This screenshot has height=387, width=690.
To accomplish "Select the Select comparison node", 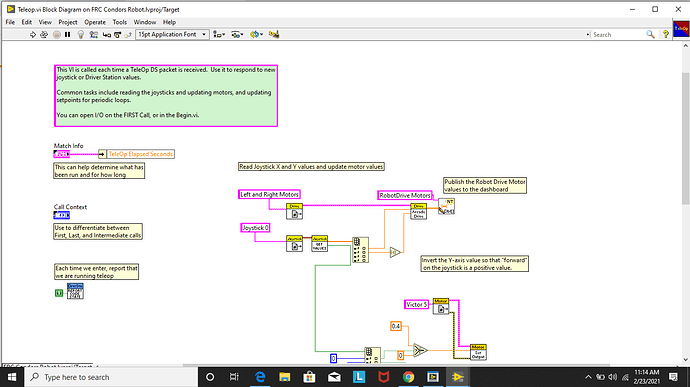I will (x=420, y=350).
